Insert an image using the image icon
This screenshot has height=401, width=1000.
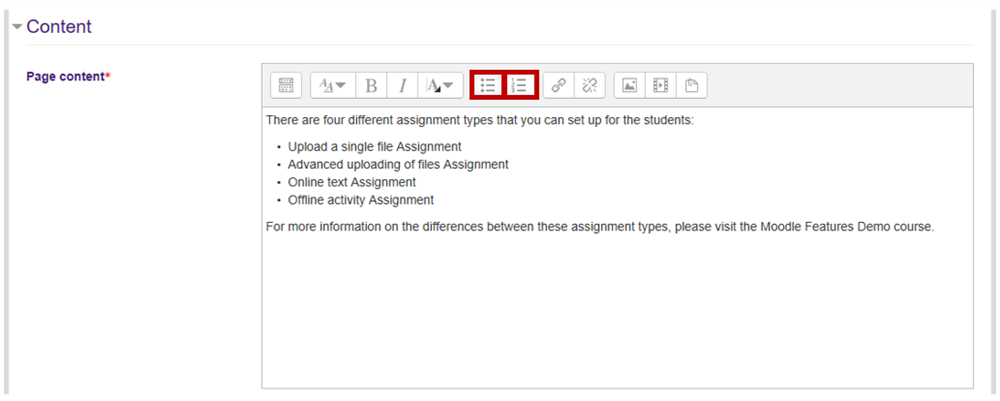point(629,86)
